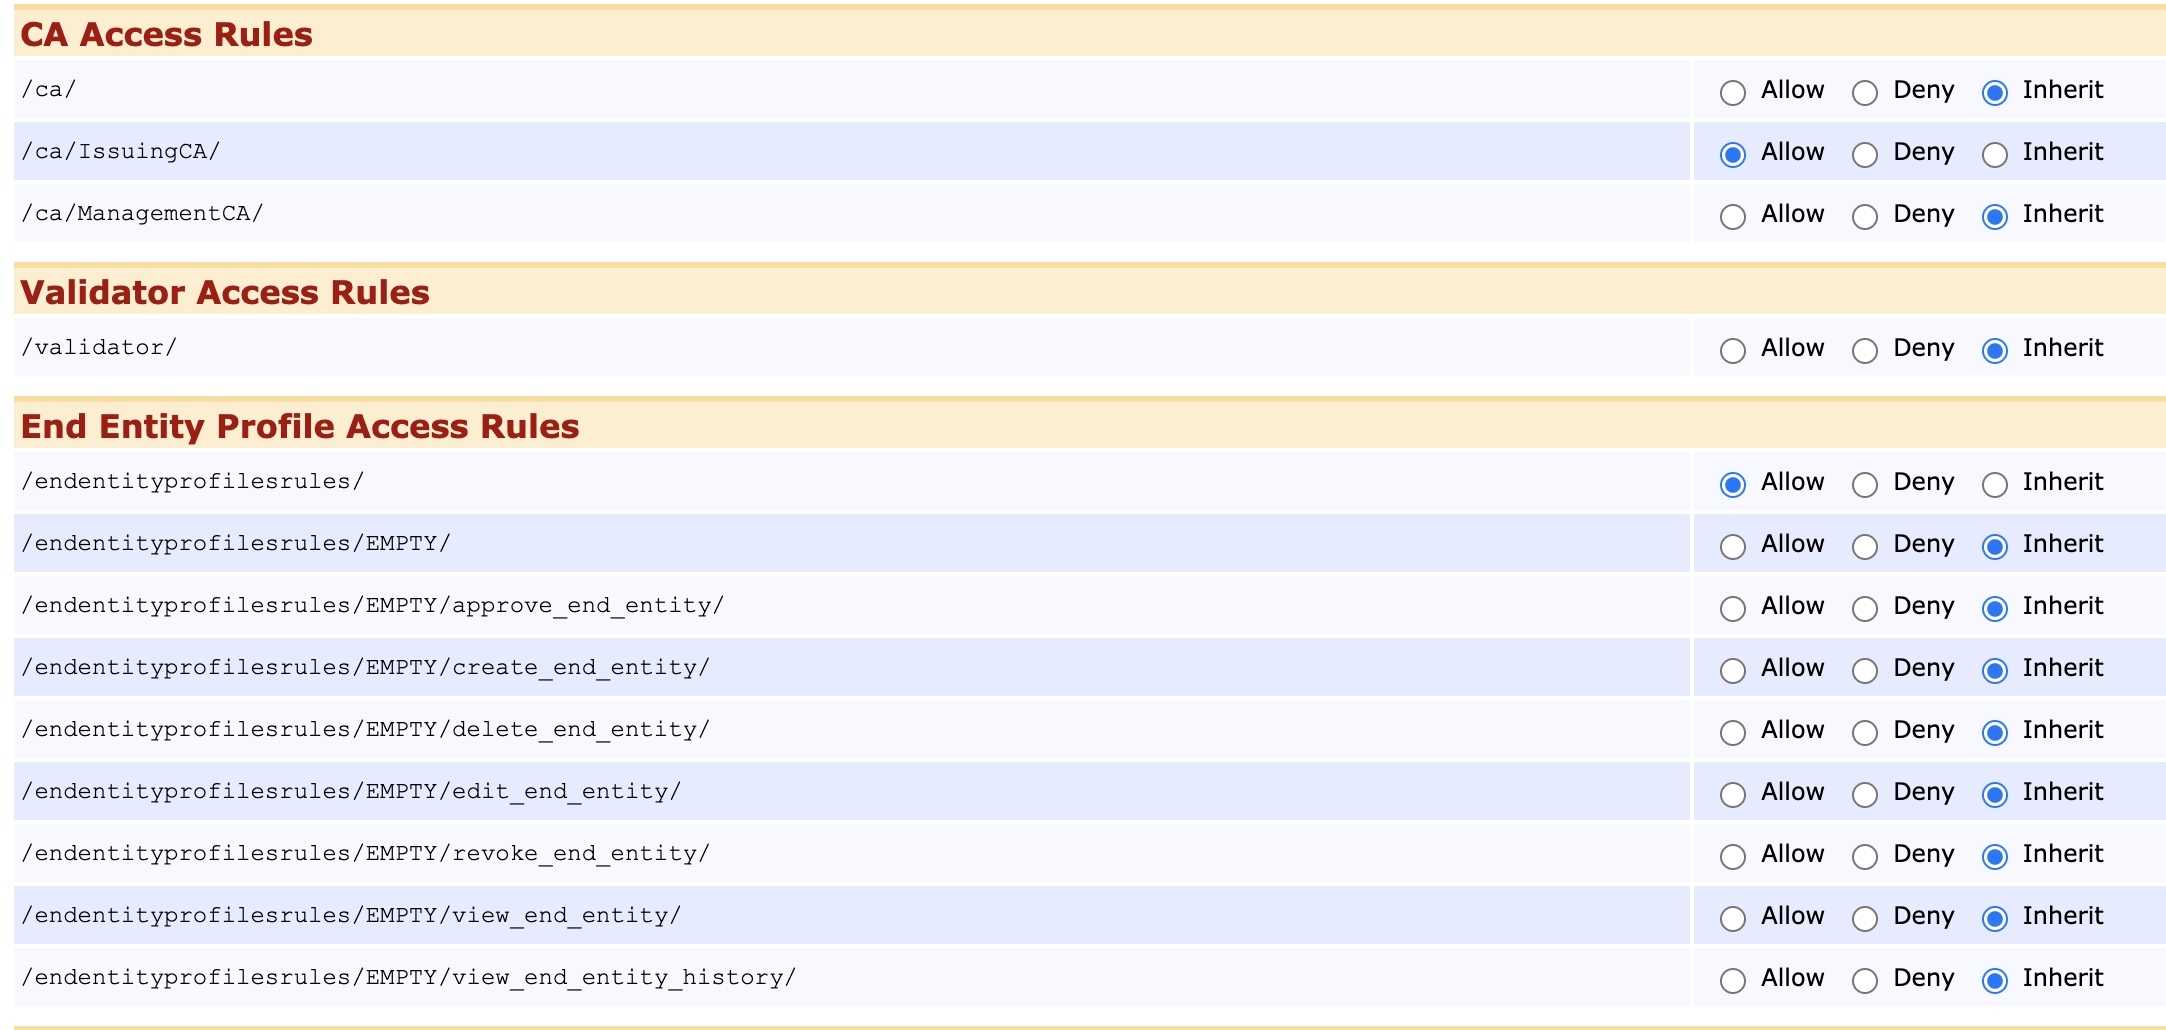The height and width of the screenshot is (1030, 2166).
Task: Select Allow for approve_end_entity rule
Action: pos(1732,609)
